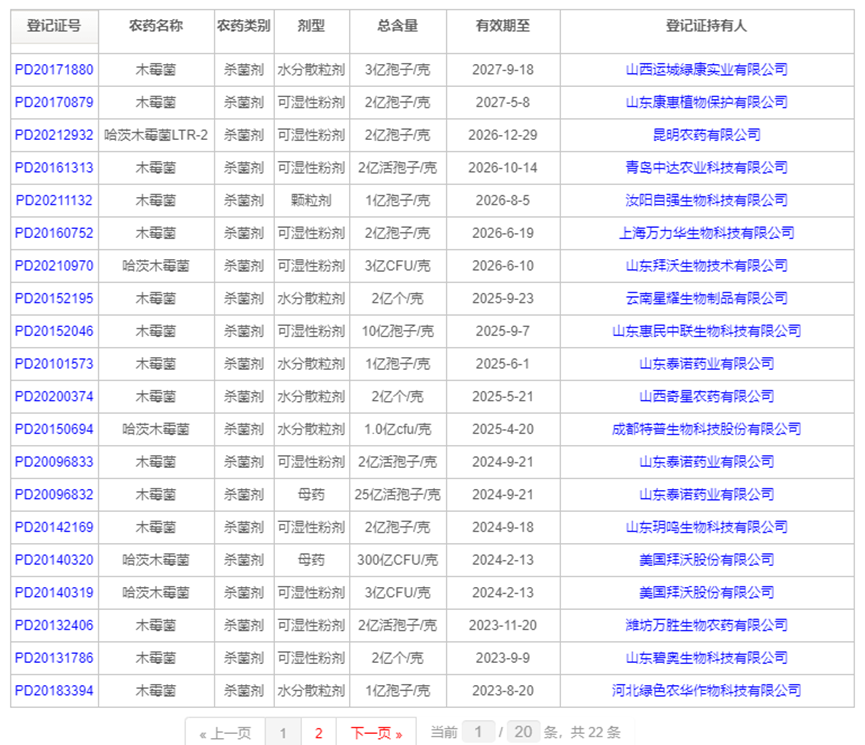Click the PD20150694 registration number
Viewport: 865px width, 745px height.
(x=54, y=429)
